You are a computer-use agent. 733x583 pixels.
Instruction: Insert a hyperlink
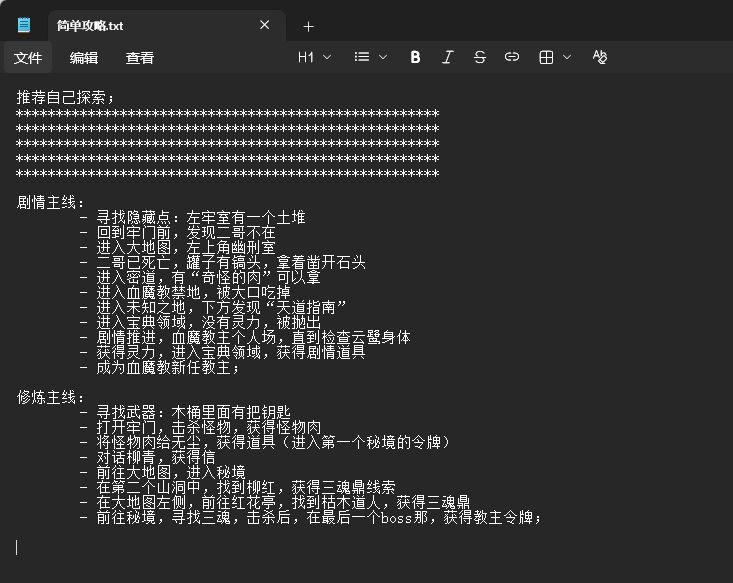coord(512,57)
